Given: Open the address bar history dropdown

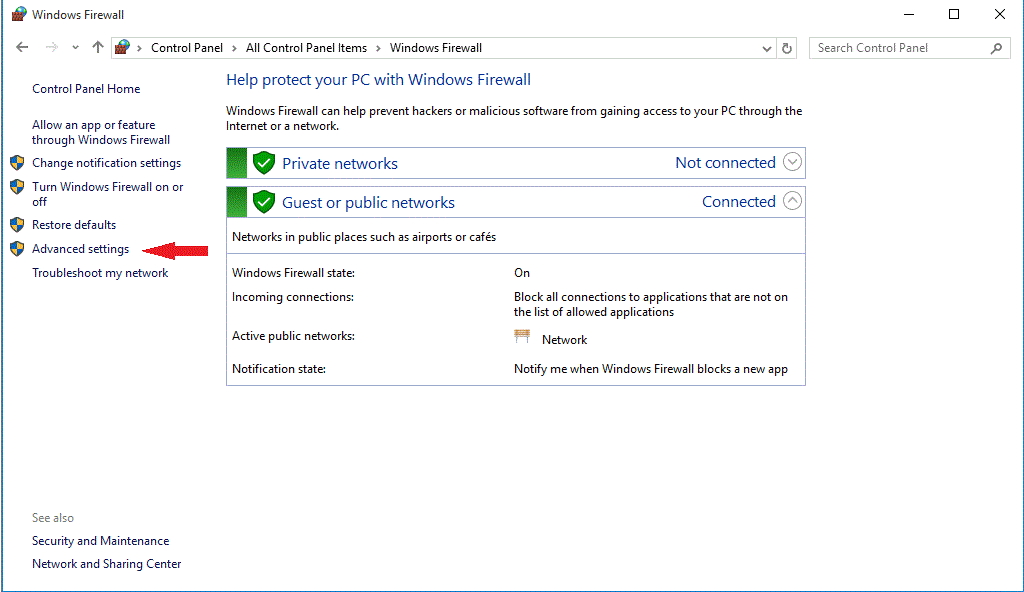Looking at the screenshot, I should pyautogui.click(x=766, y=47).
